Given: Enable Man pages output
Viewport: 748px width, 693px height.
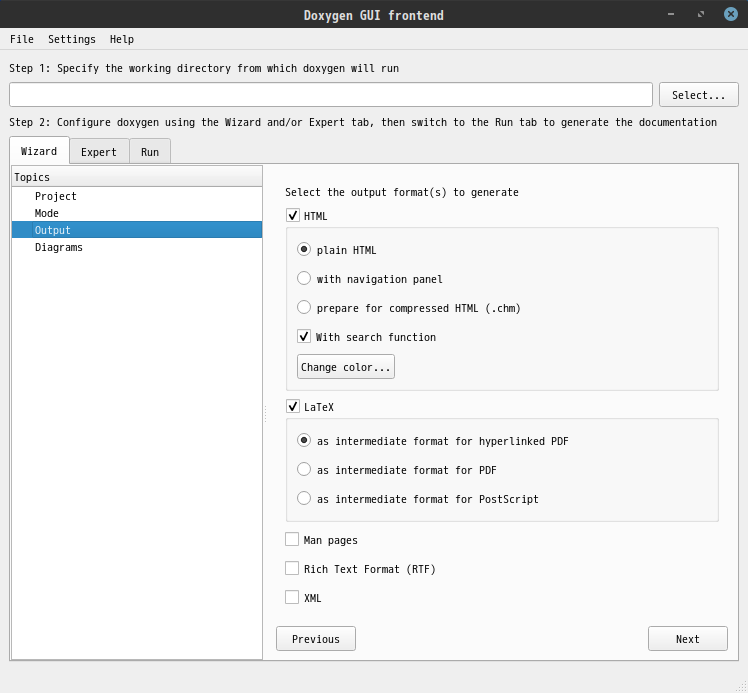Looking at the screenshot, I should (x=292, y=539).
